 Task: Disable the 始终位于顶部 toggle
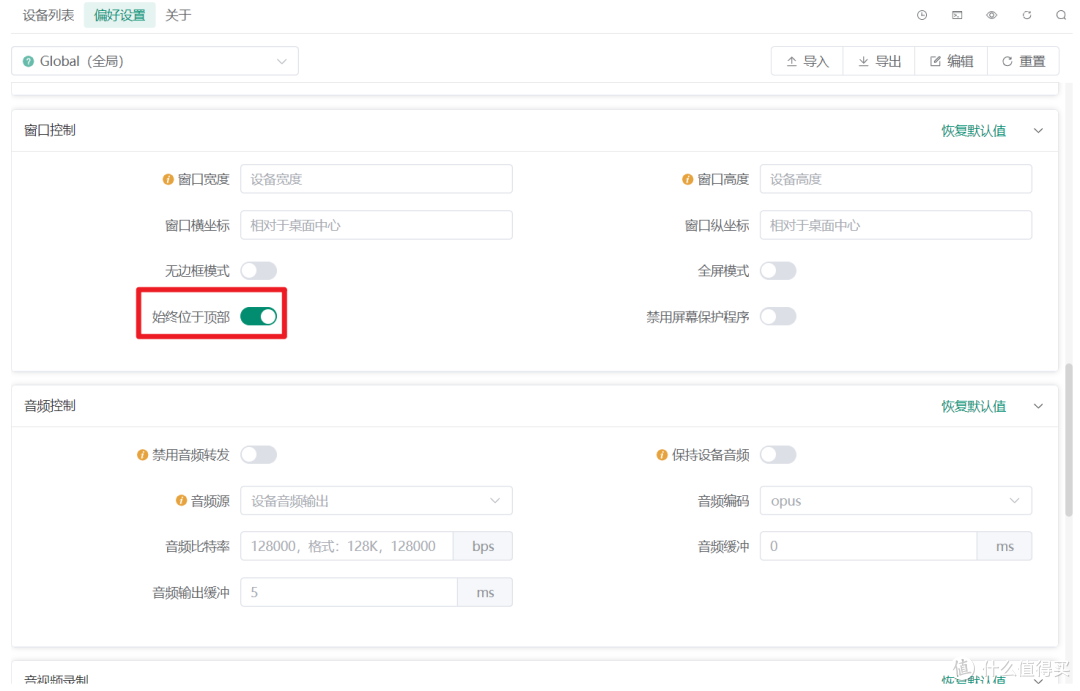[258, 317]
